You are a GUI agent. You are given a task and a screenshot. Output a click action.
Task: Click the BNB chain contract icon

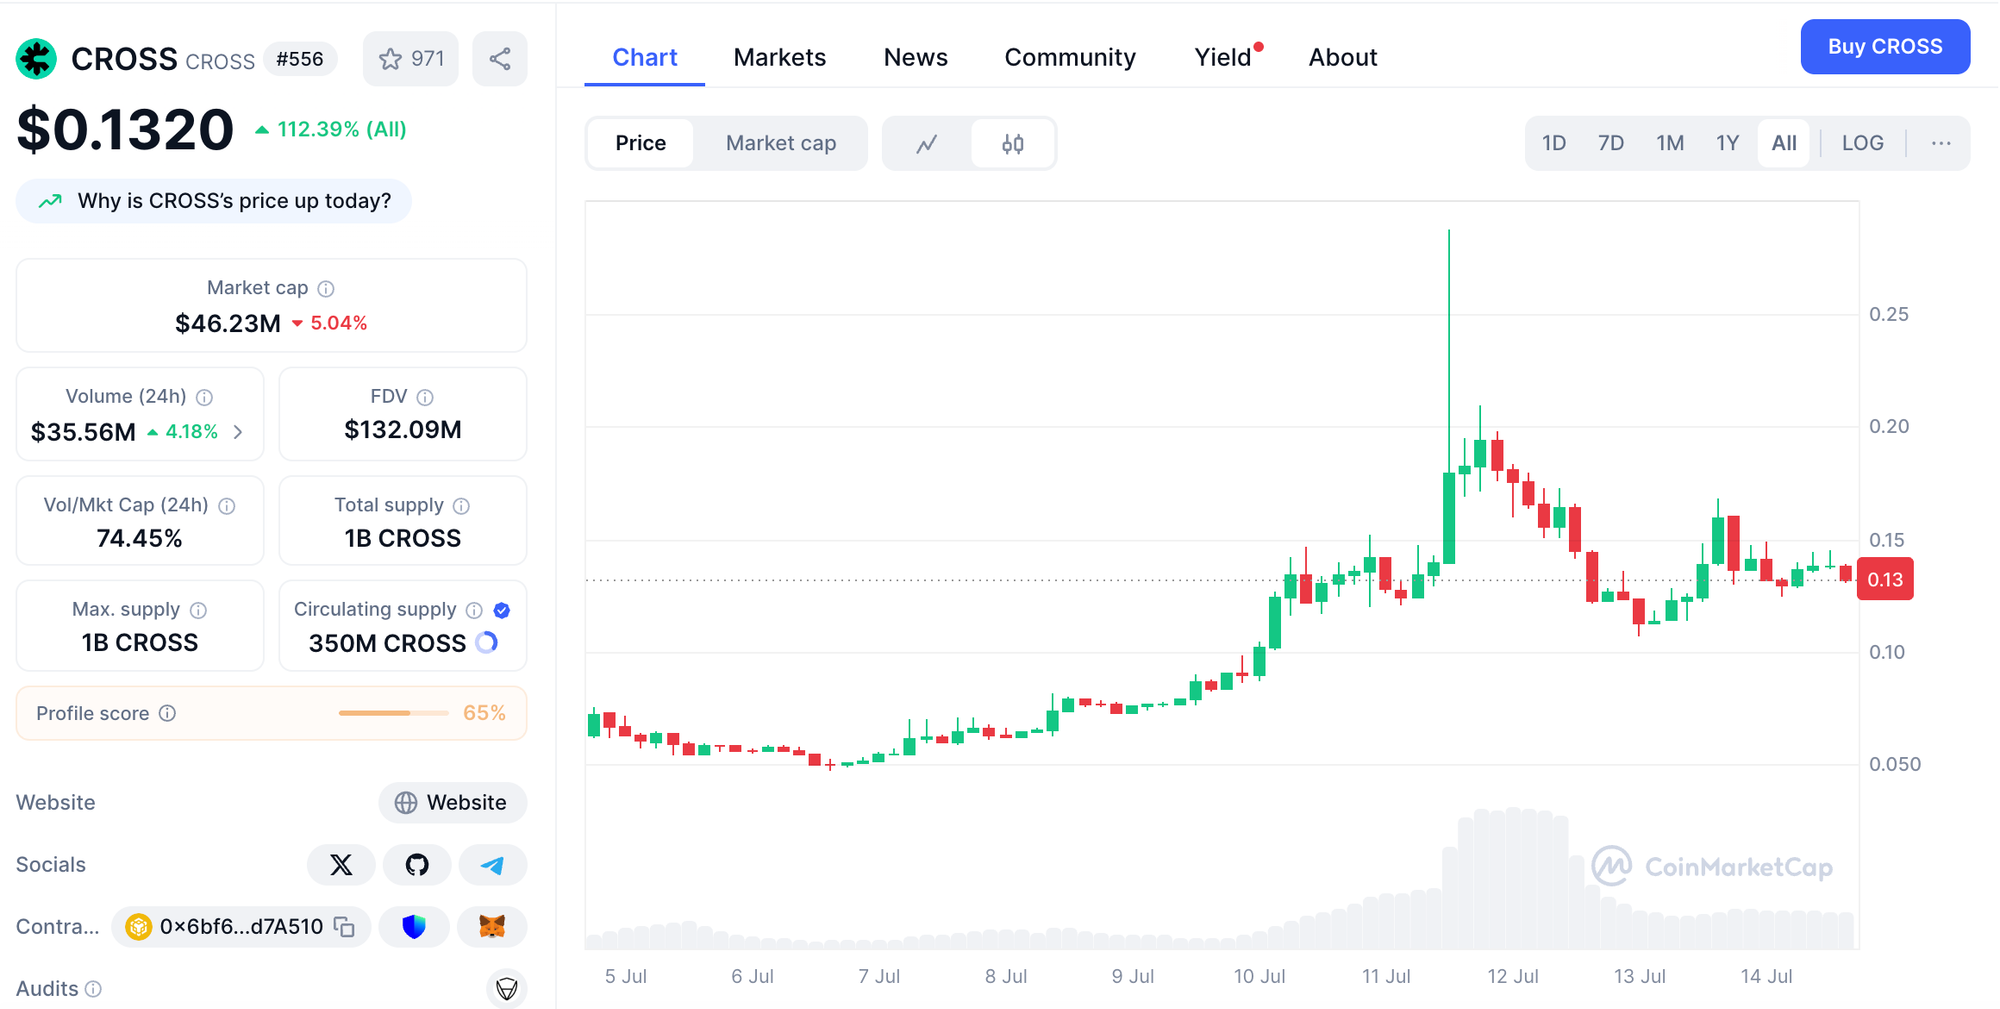point(138,927)
